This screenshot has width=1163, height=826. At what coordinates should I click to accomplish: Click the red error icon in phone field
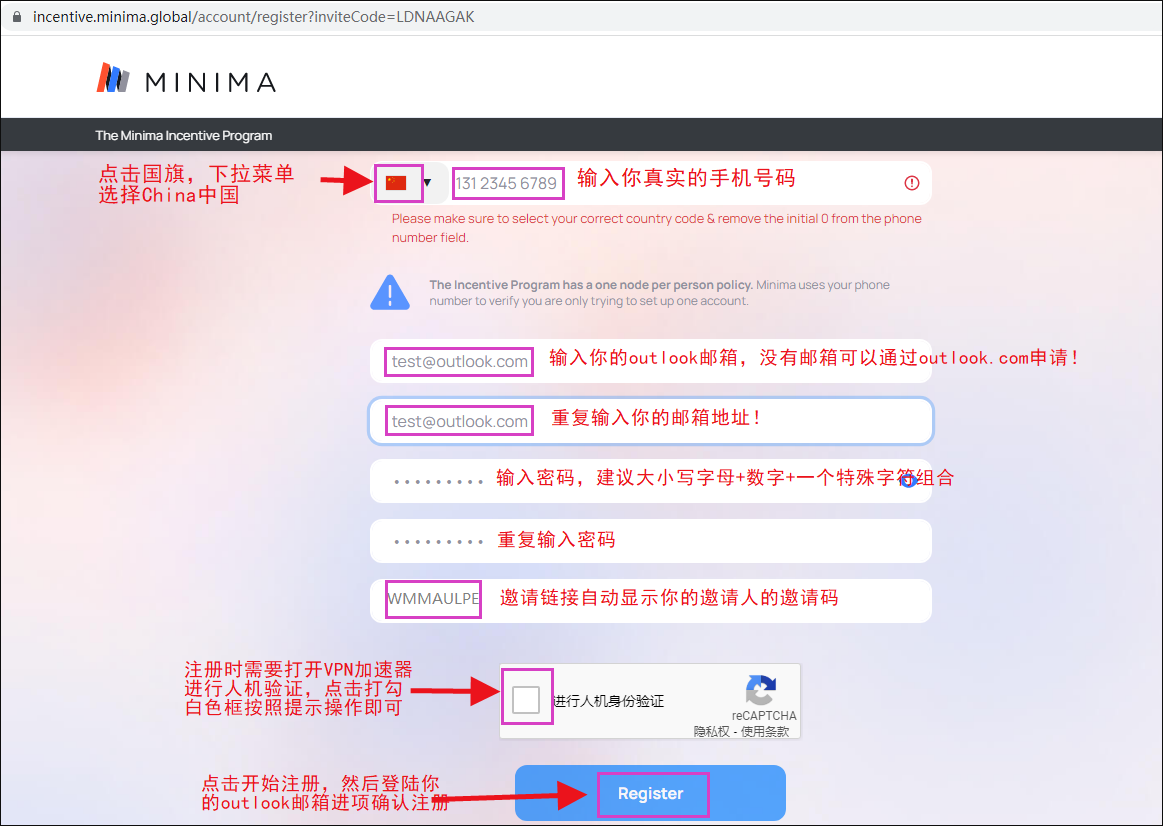912,183
